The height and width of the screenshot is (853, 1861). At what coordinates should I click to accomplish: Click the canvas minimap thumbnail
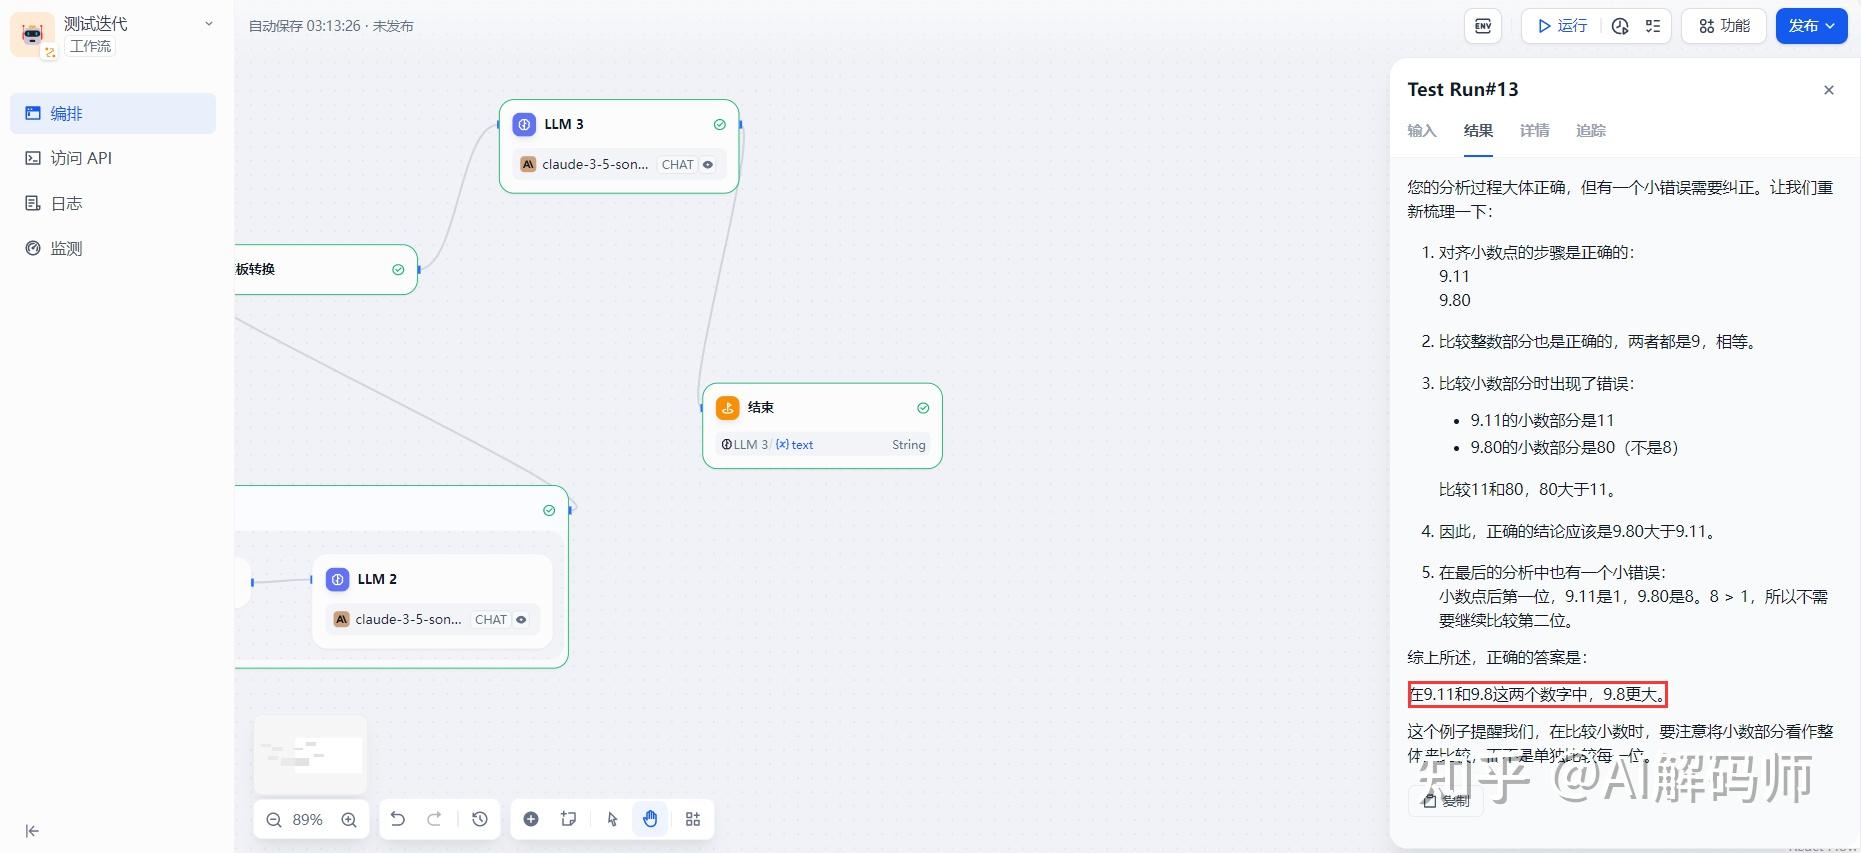tap(310, 755)
